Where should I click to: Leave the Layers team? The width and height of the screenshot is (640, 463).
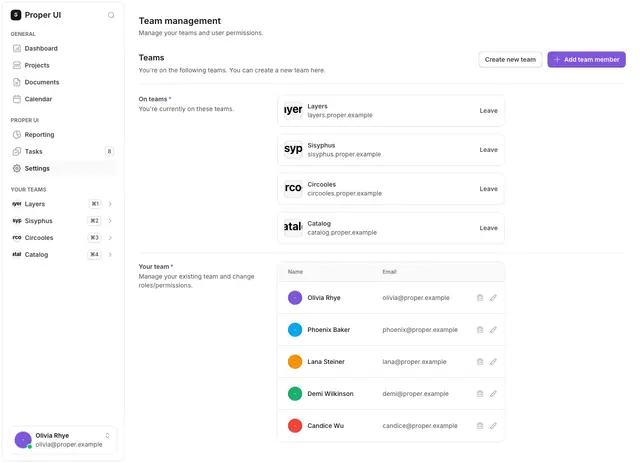489,111
